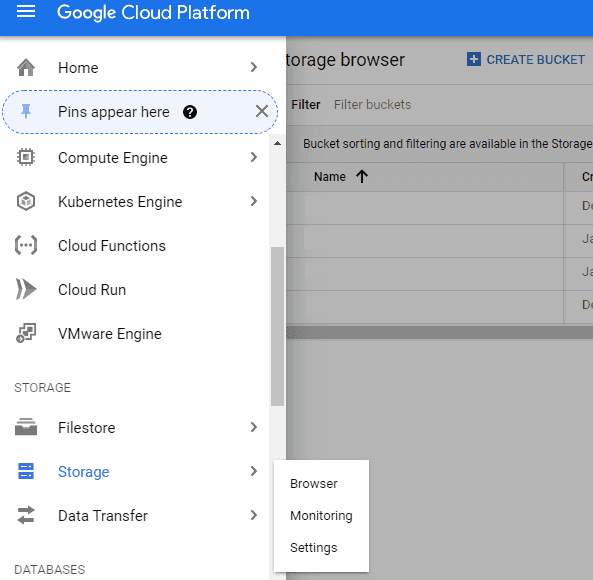
Task: Click the blue Storage icon
Action: (x=26, y=471)
